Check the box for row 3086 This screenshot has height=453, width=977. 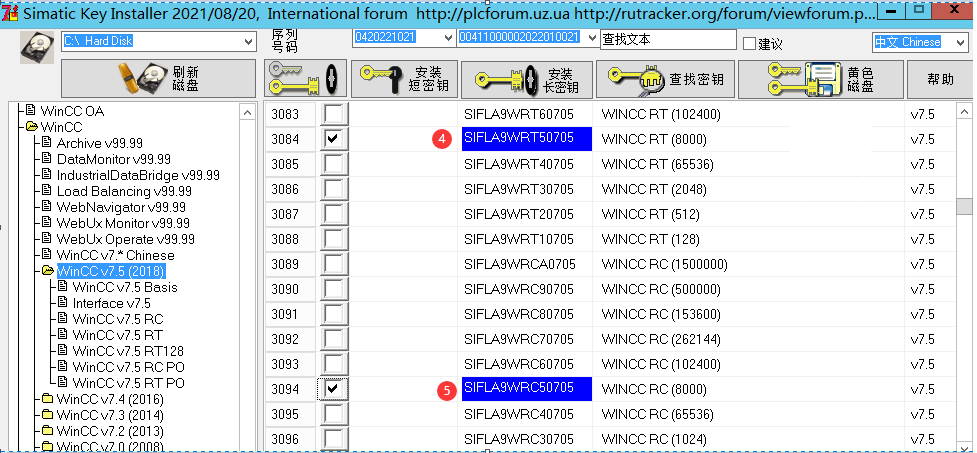point(333,189)
